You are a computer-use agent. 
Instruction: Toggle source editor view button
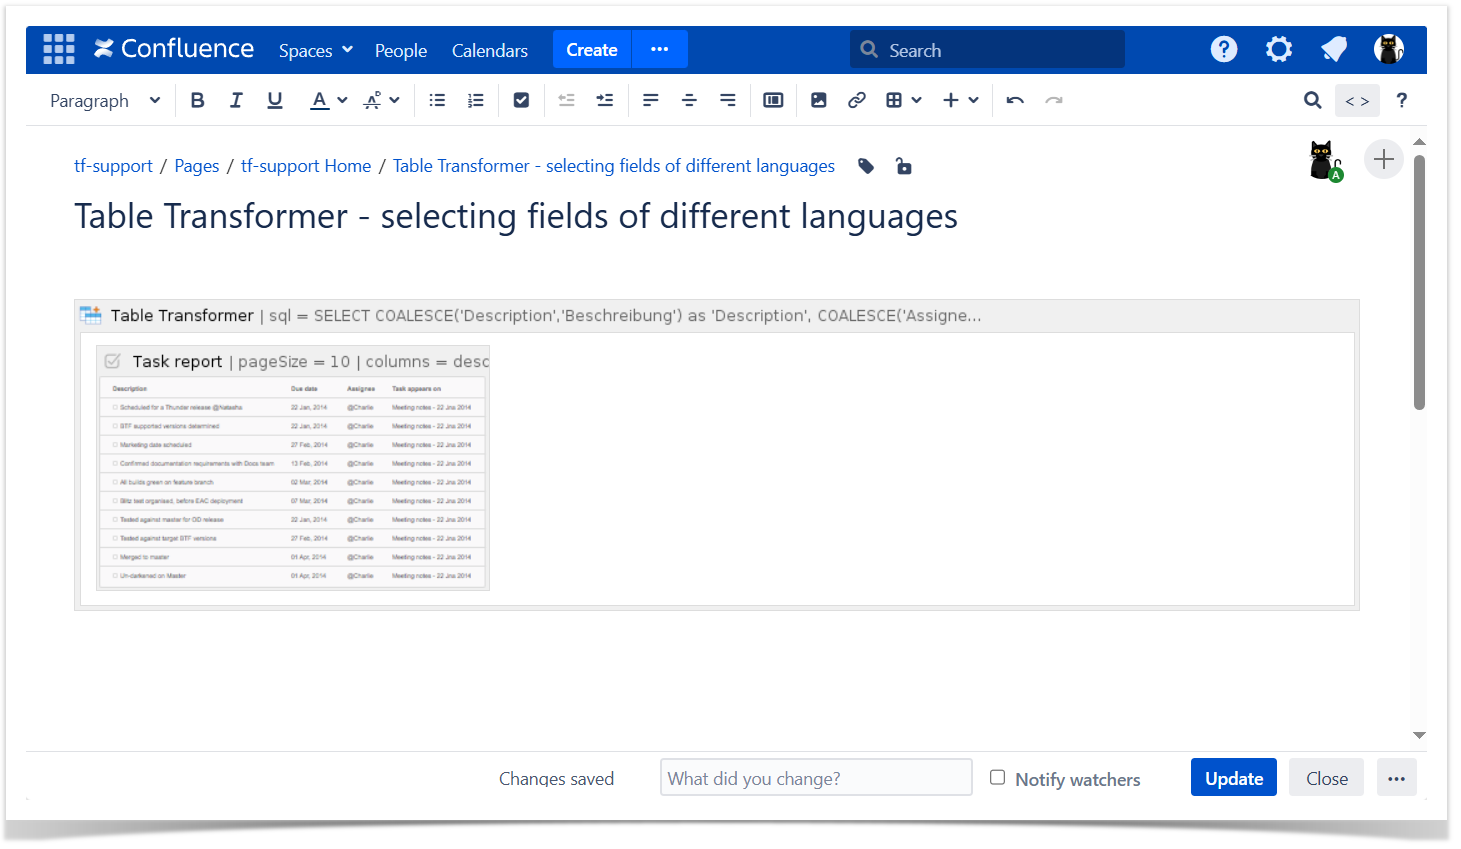tap(1357, 101)
